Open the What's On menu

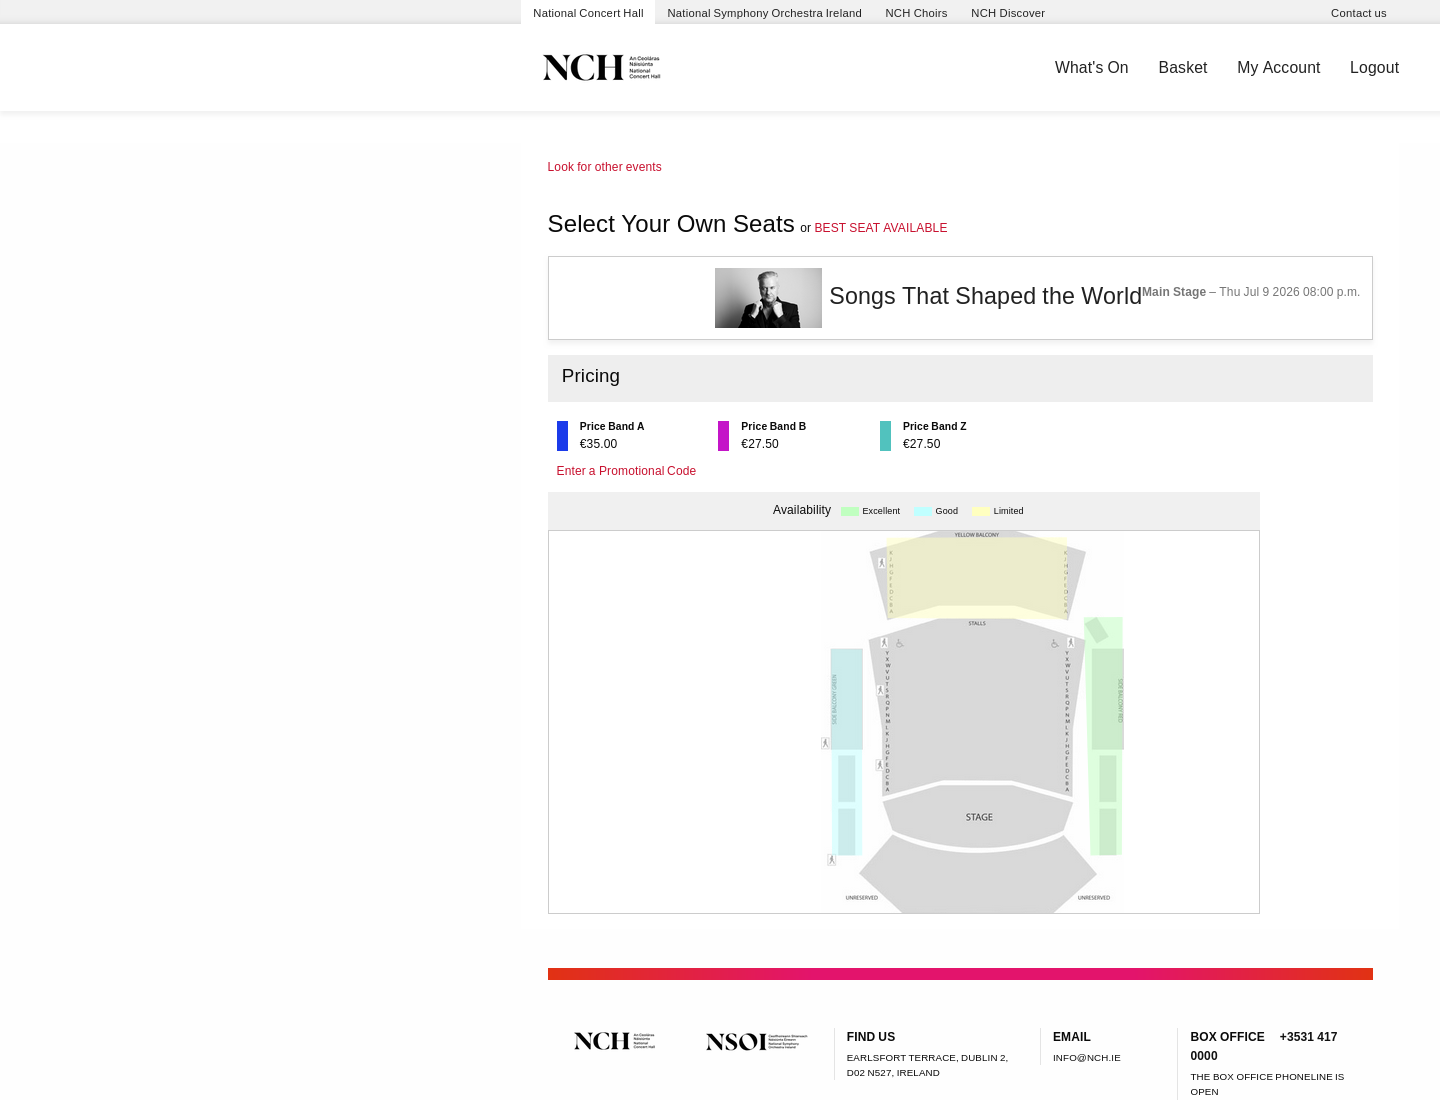pyautogui.click(x=1091, y=68)
